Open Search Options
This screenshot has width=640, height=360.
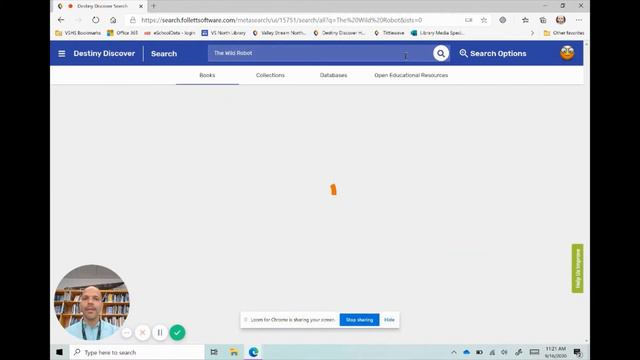pos(493,53)
